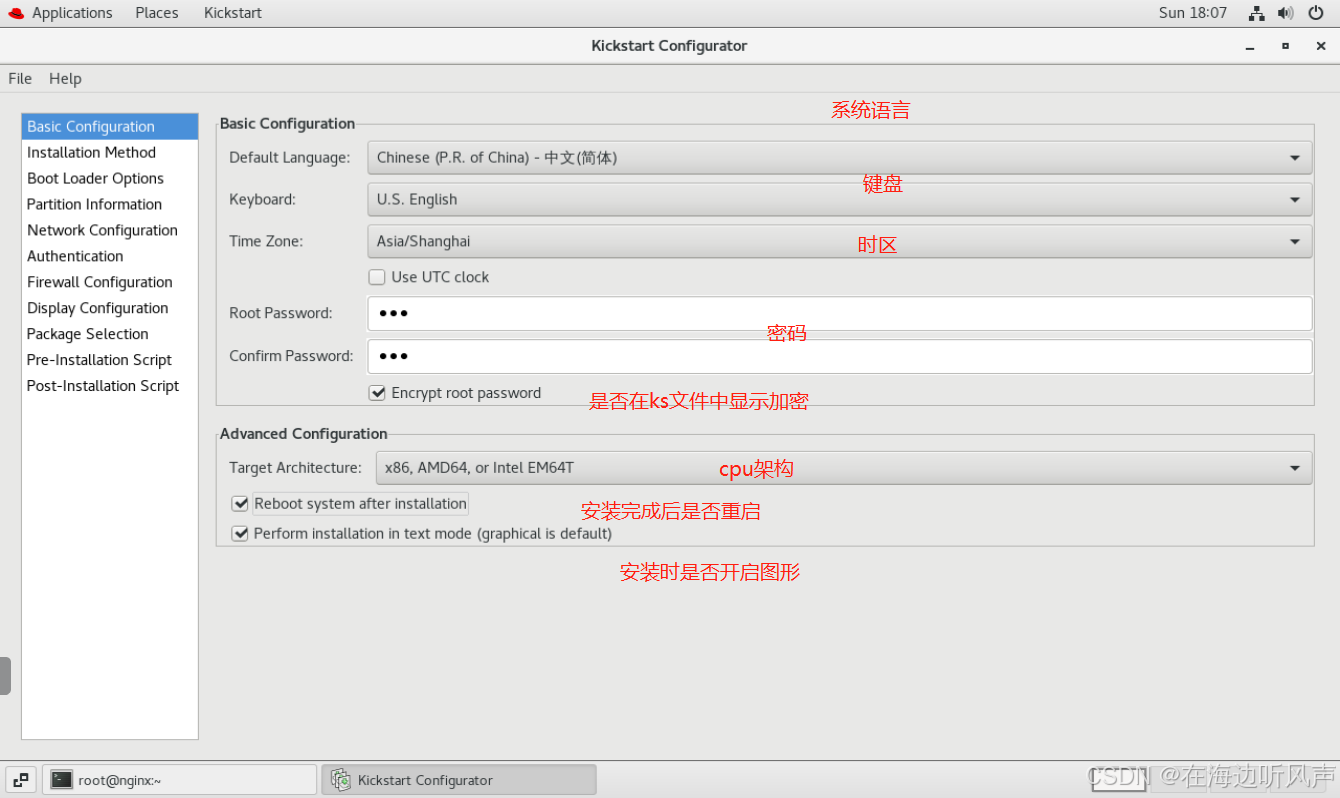Open the Target Architecture dropdown
The image size is (1340, 798).
[844, 468]
